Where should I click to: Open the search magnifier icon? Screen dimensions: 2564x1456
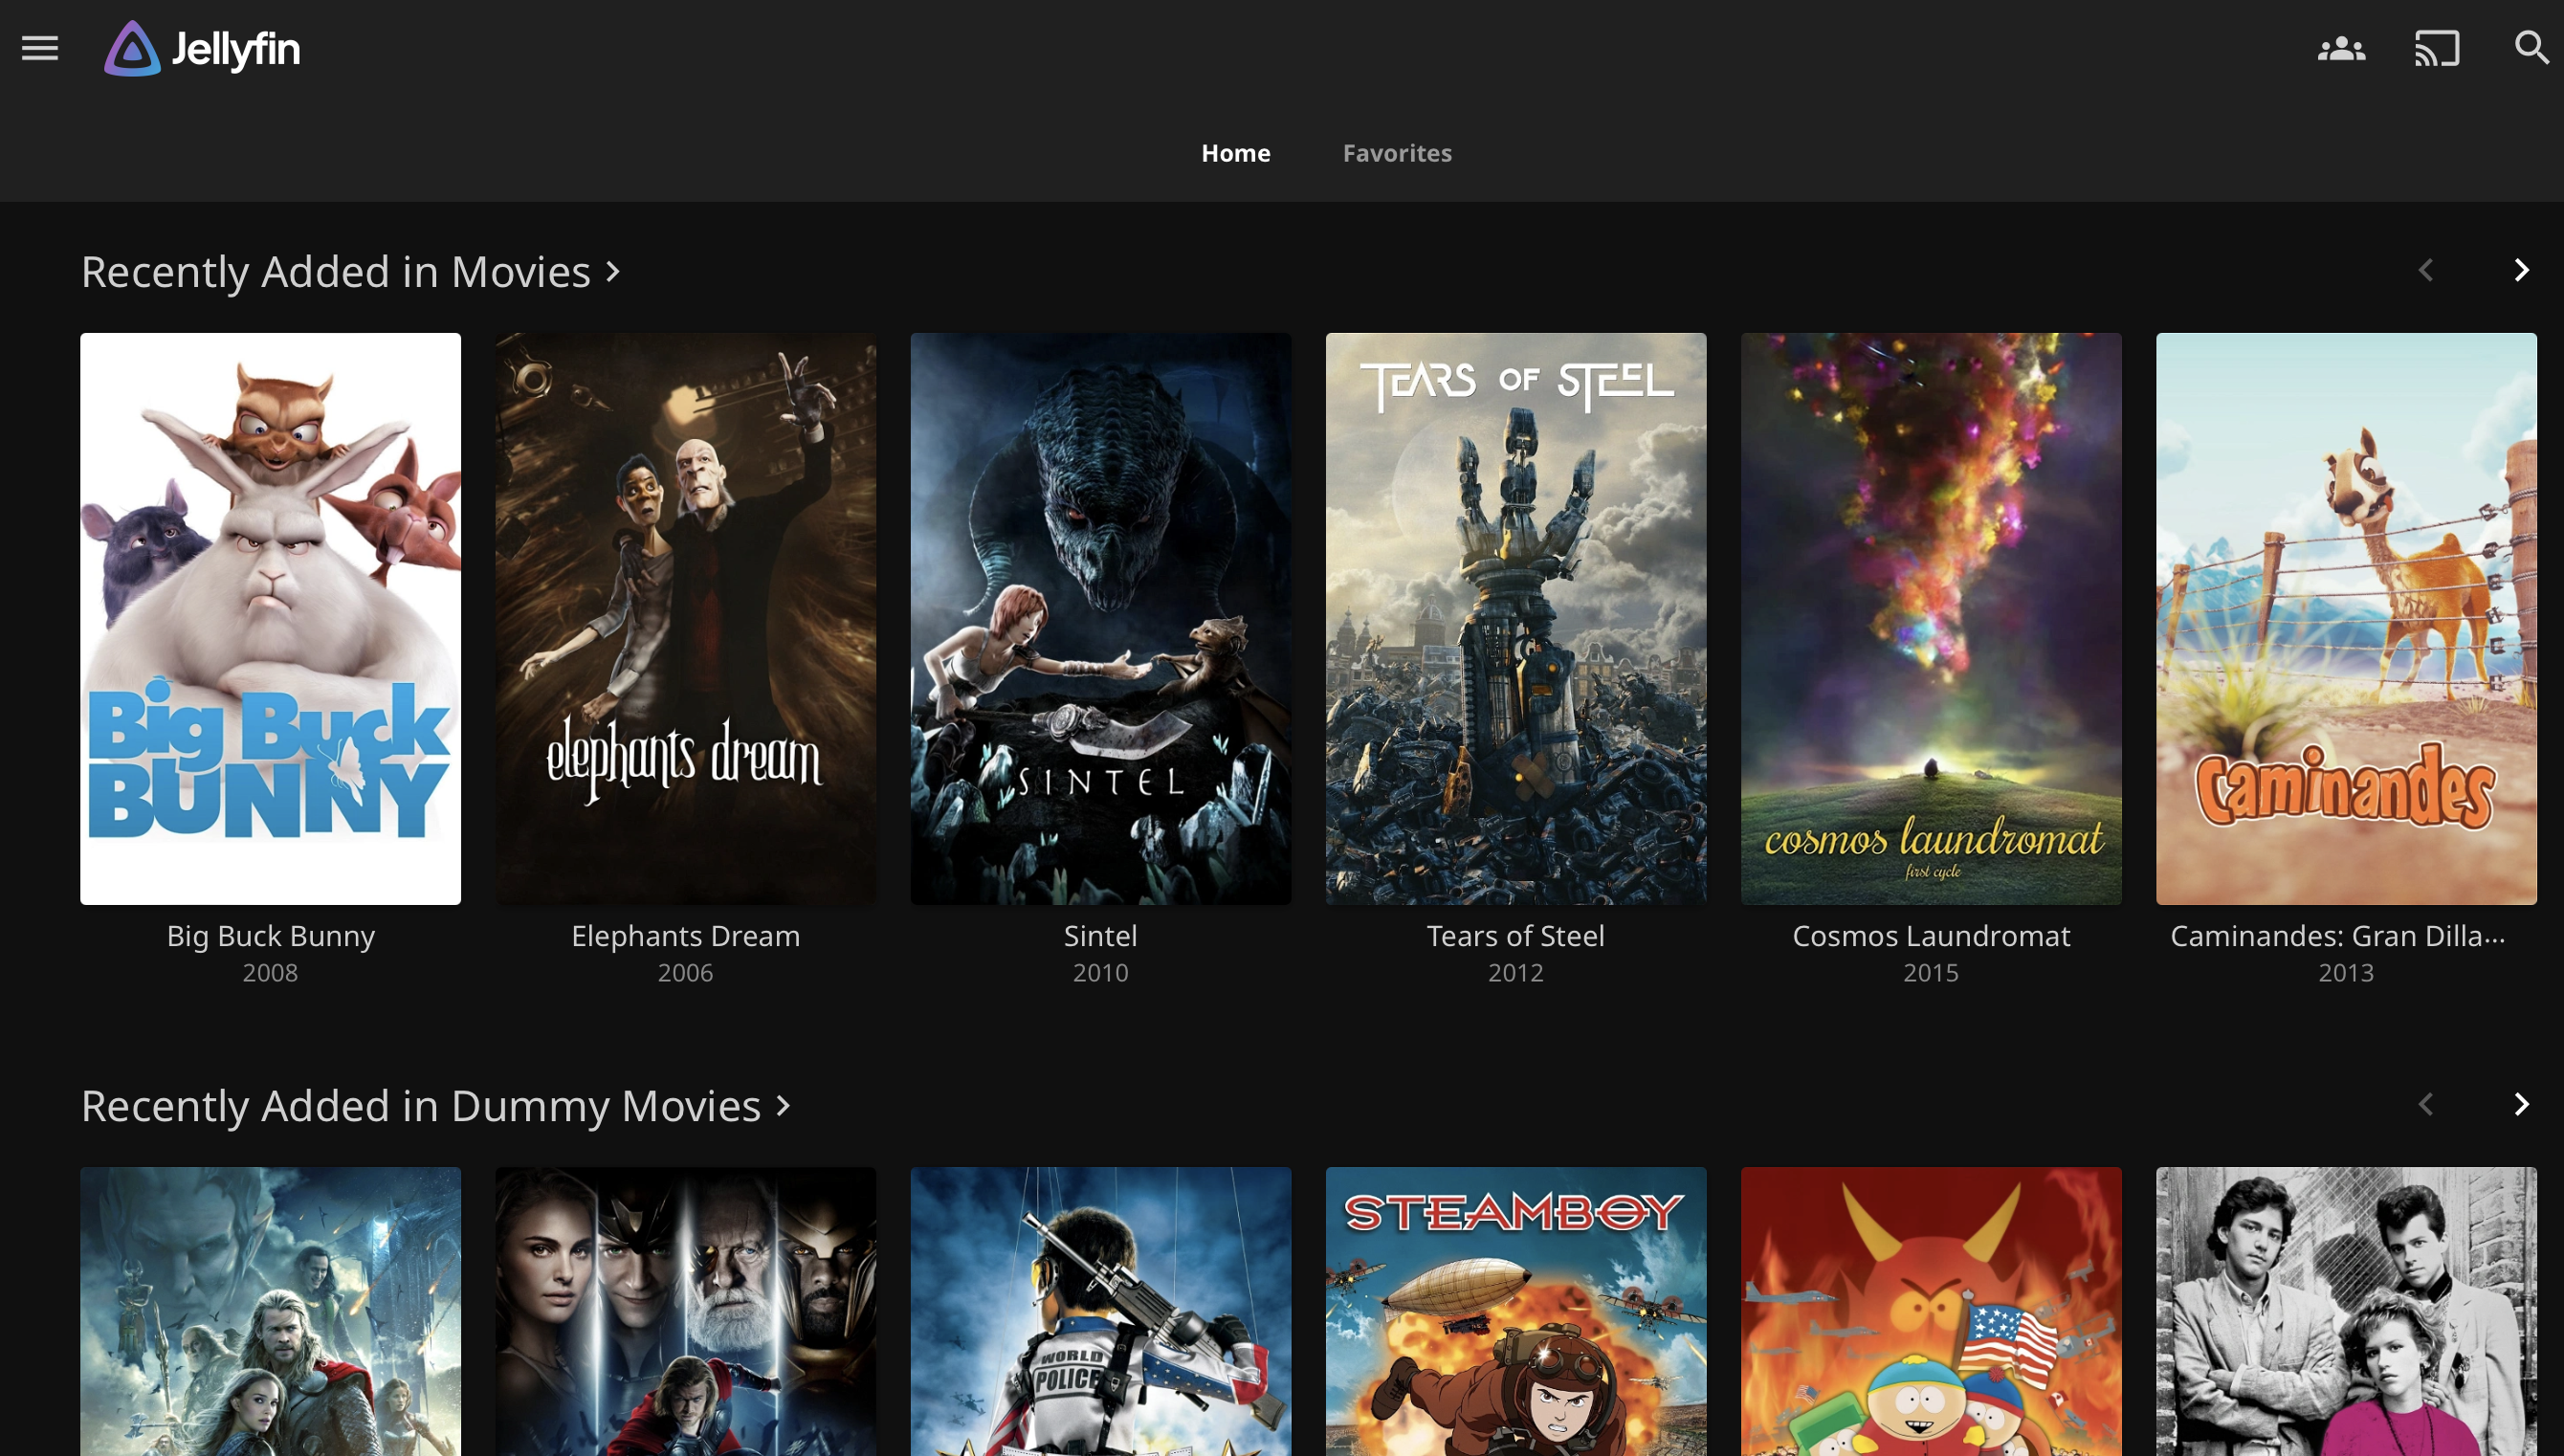(2531, 48)
